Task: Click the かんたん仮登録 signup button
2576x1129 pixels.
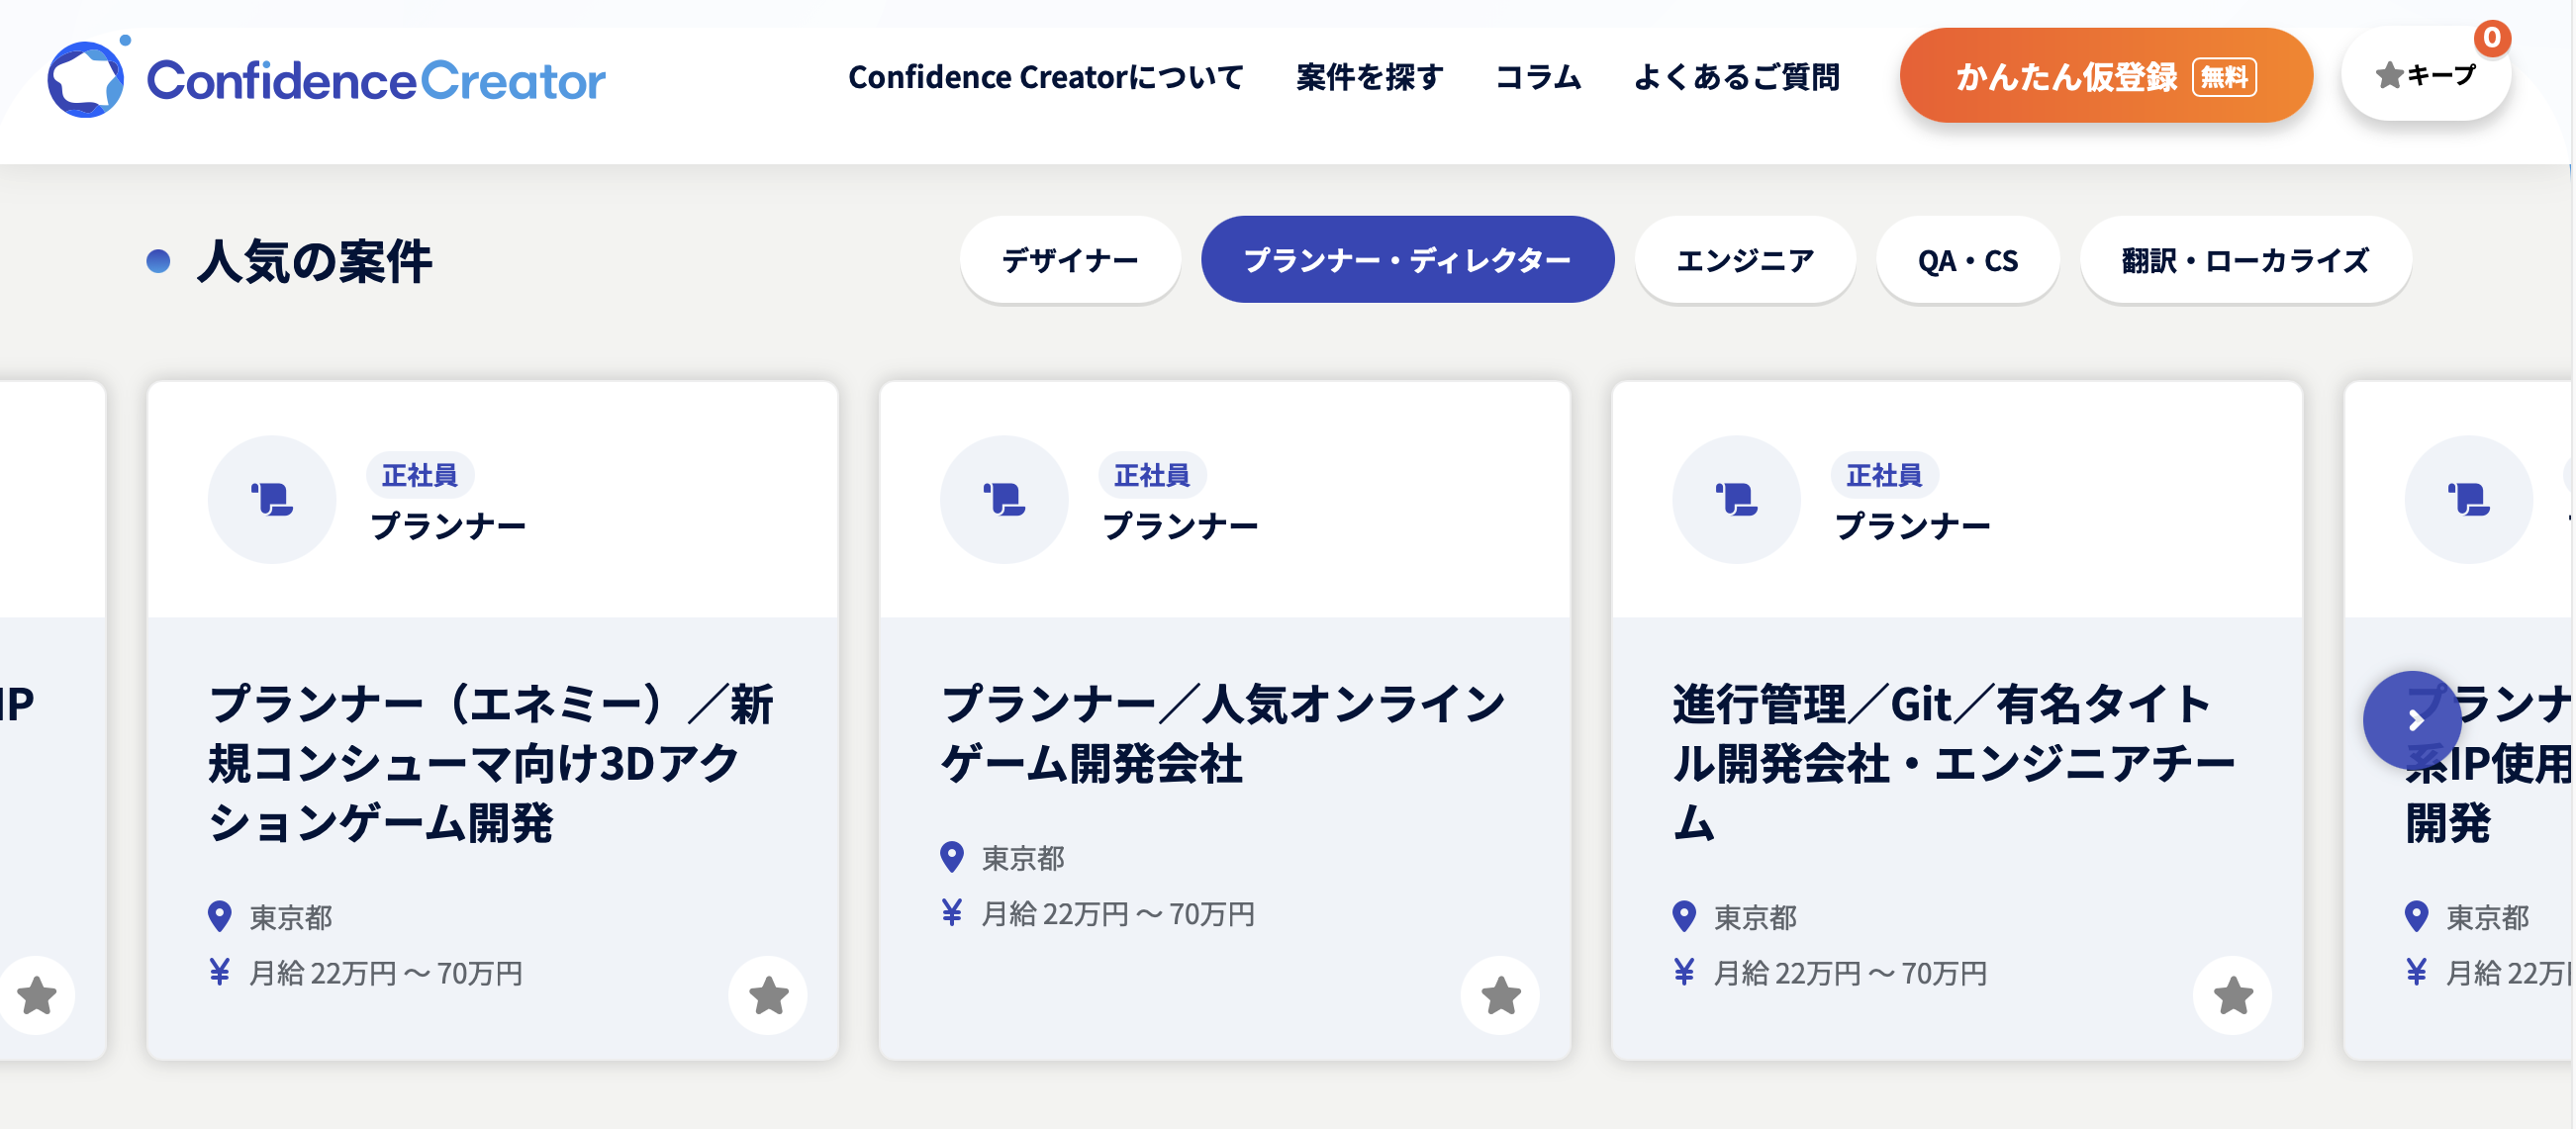Action: (2105, 76)
